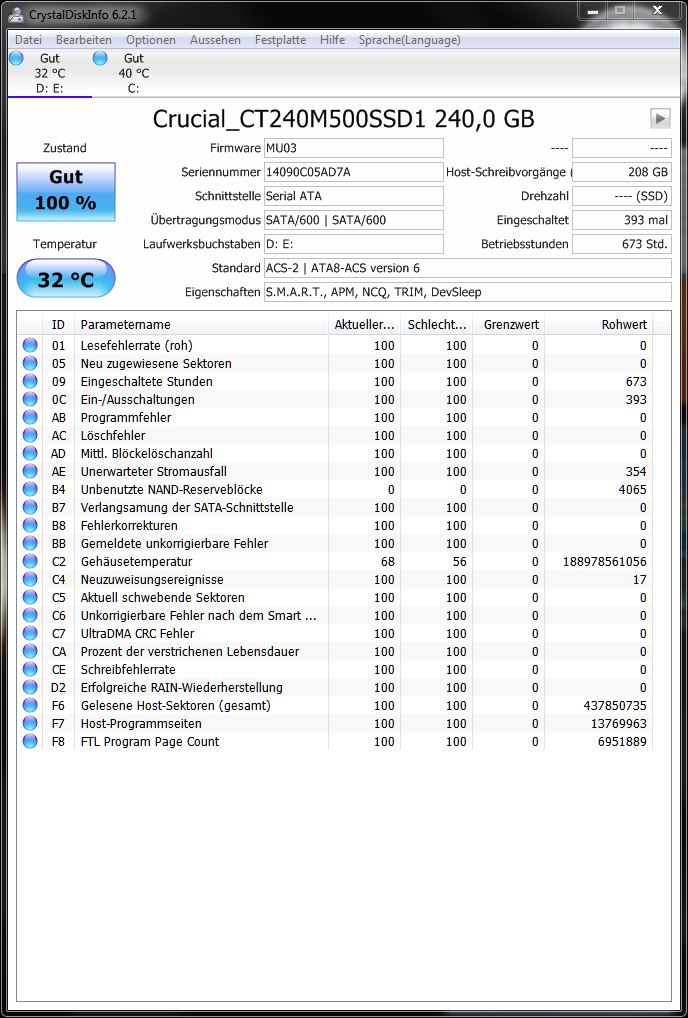Click status orb for Unerwarteter Stromausfall

(x=30, y=471)
